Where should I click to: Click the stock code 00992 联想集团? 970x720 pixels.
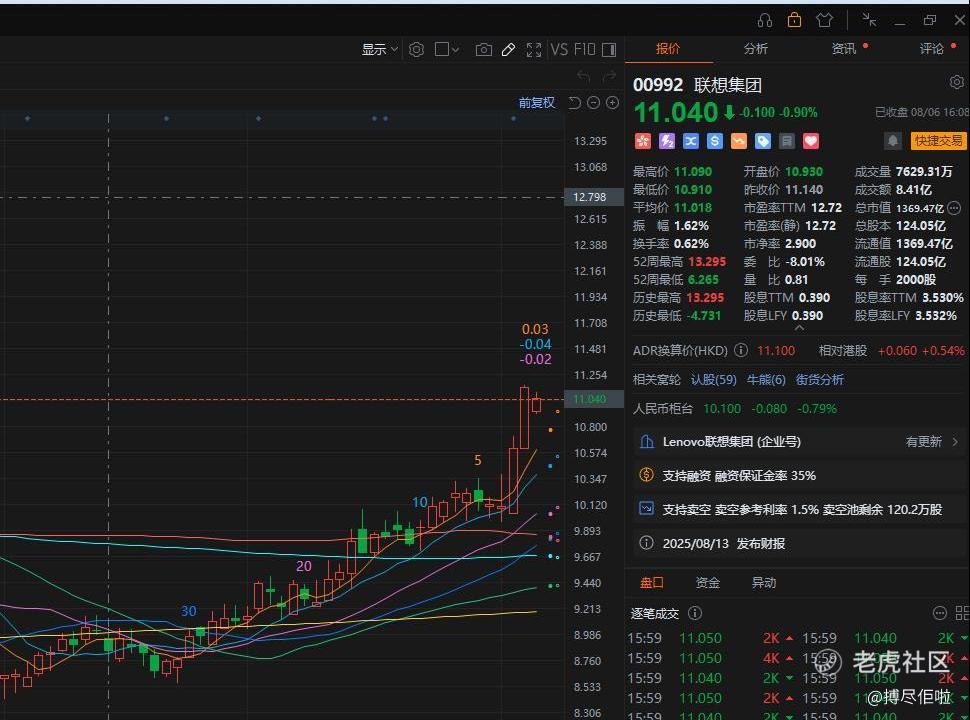click(x=697, y=85)
